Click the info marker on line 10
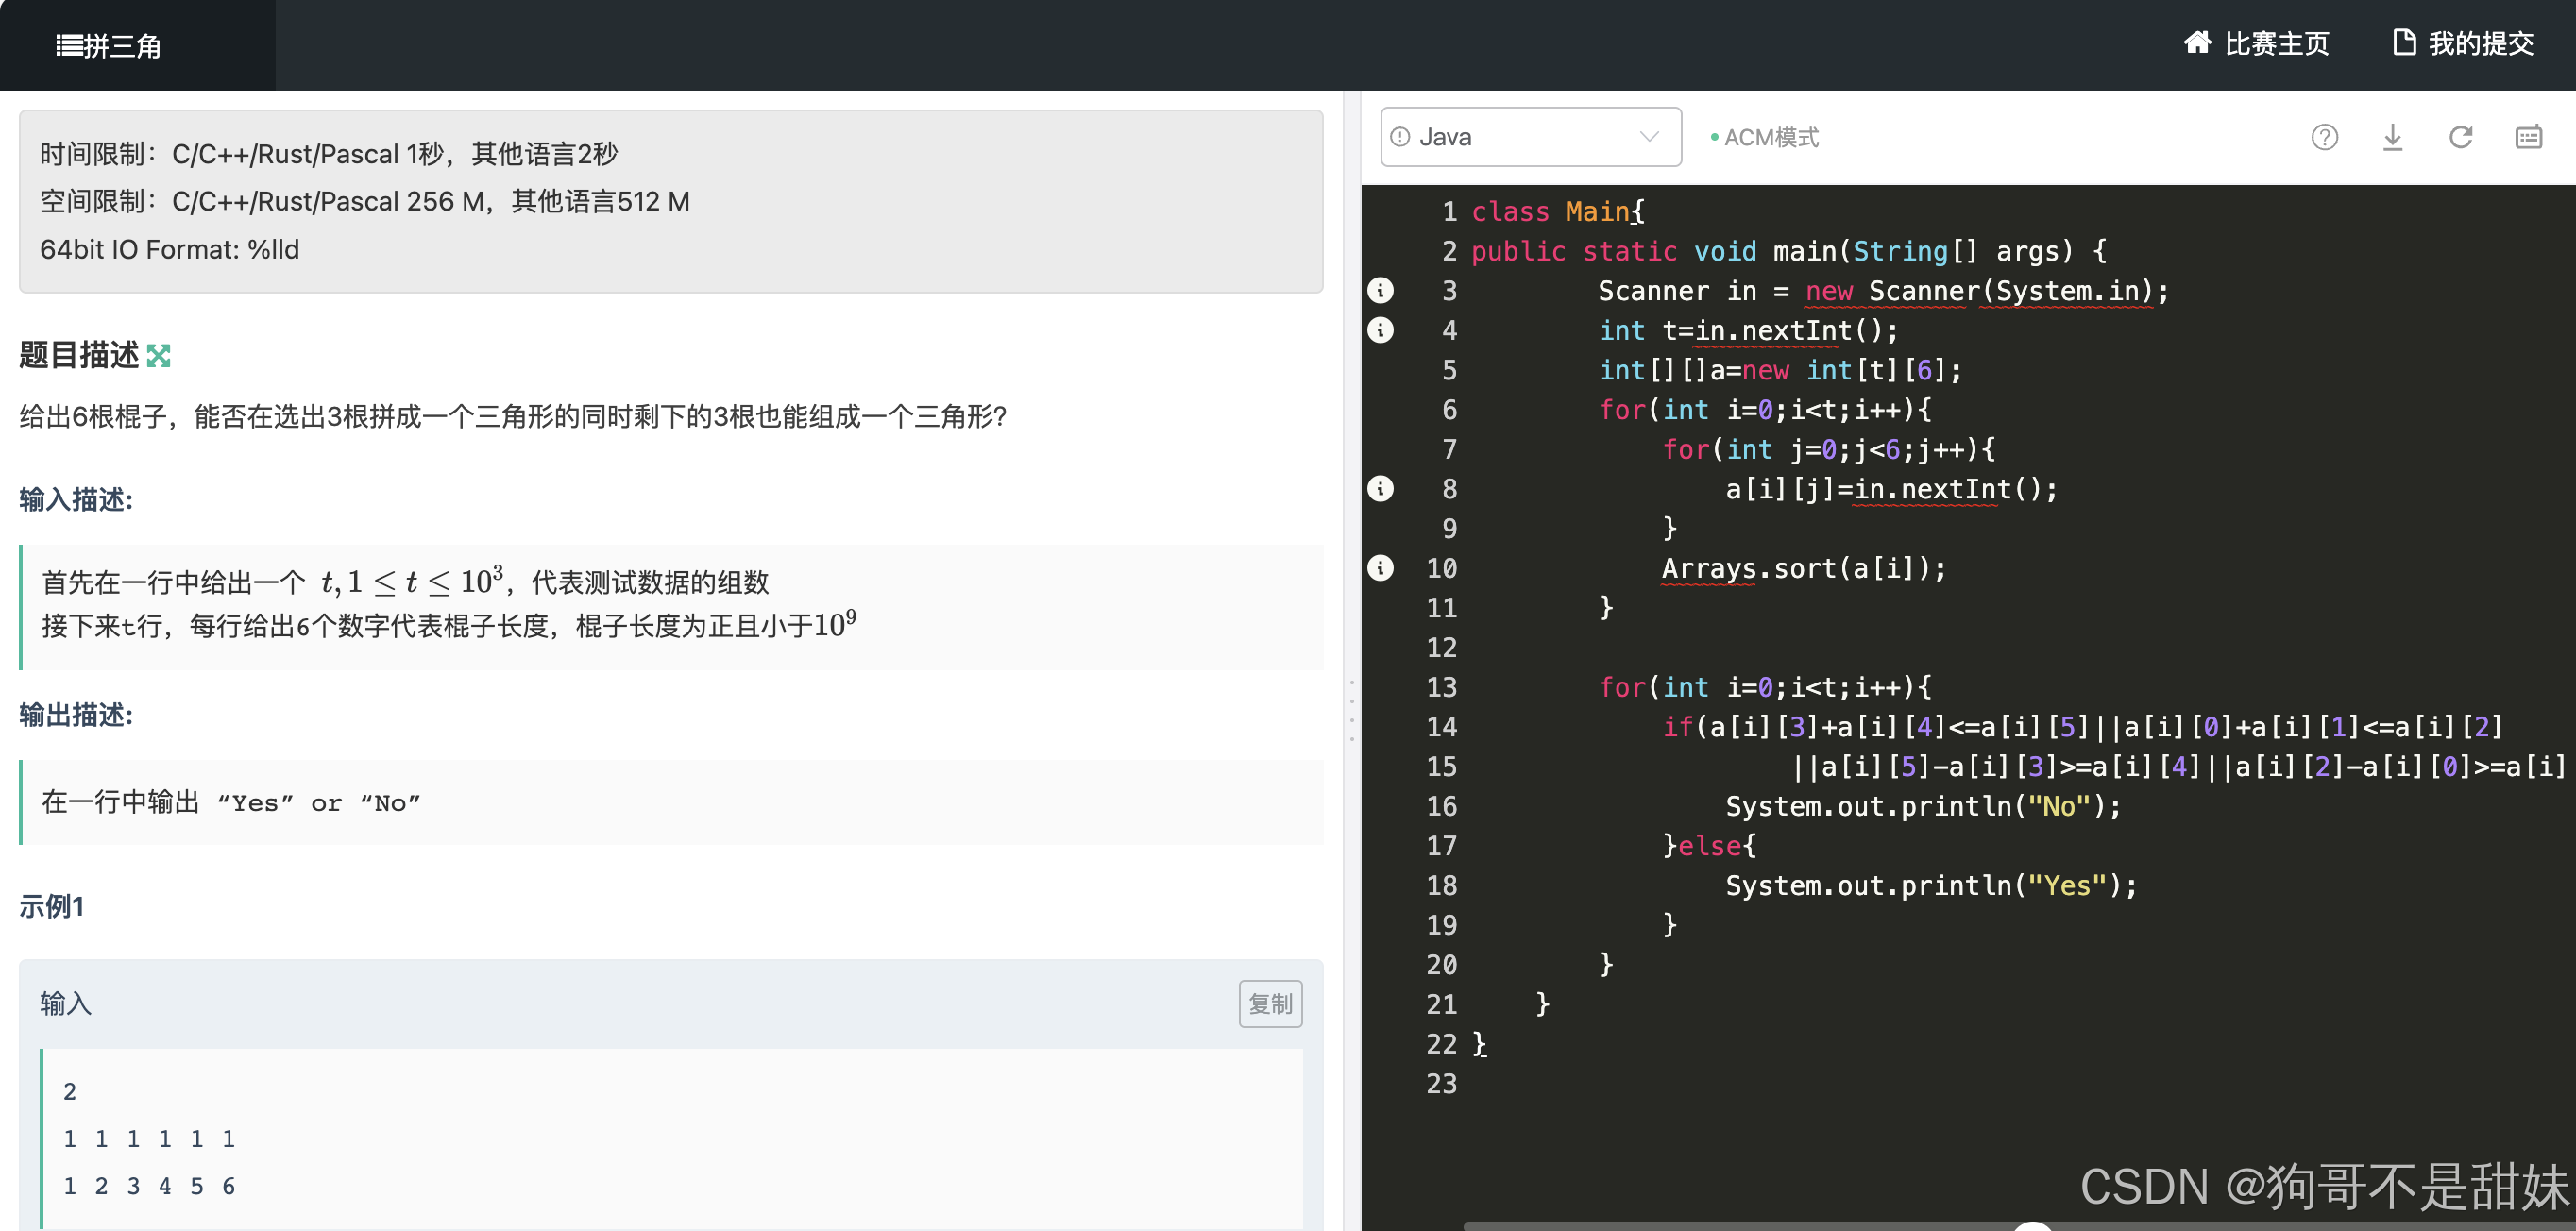The width and height of the screenshot is (2576, 1231). pyautogui.click(x=1380, y=568)
